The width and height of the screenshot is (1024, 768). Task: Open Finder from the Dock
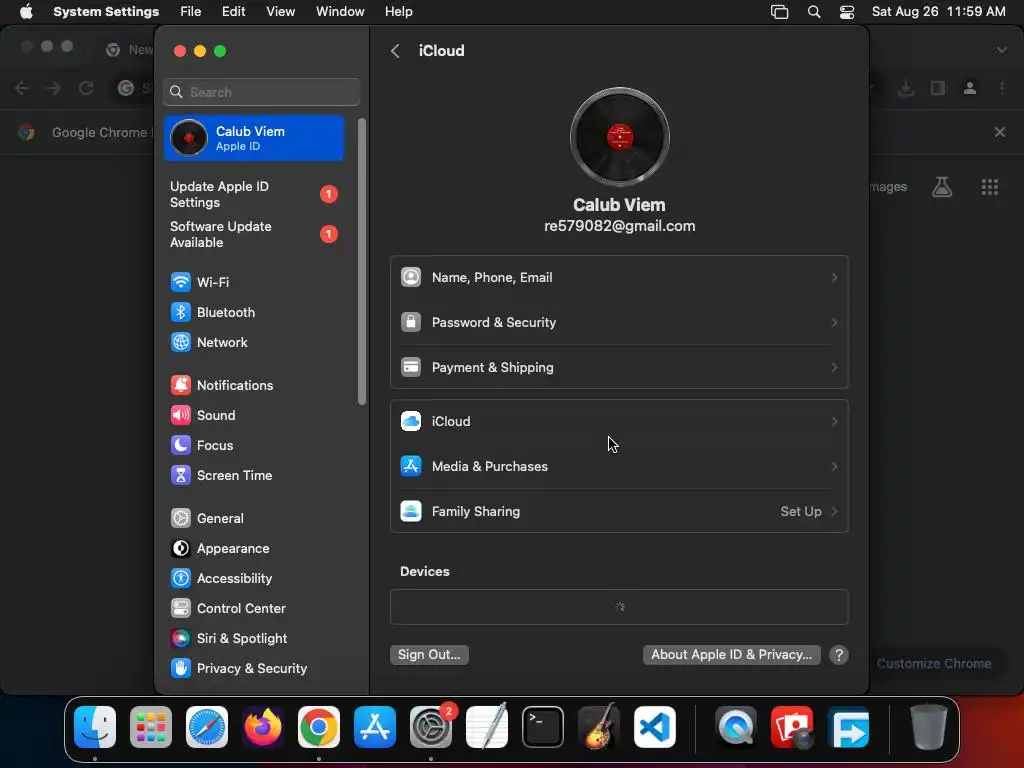(x=95, y=727)
